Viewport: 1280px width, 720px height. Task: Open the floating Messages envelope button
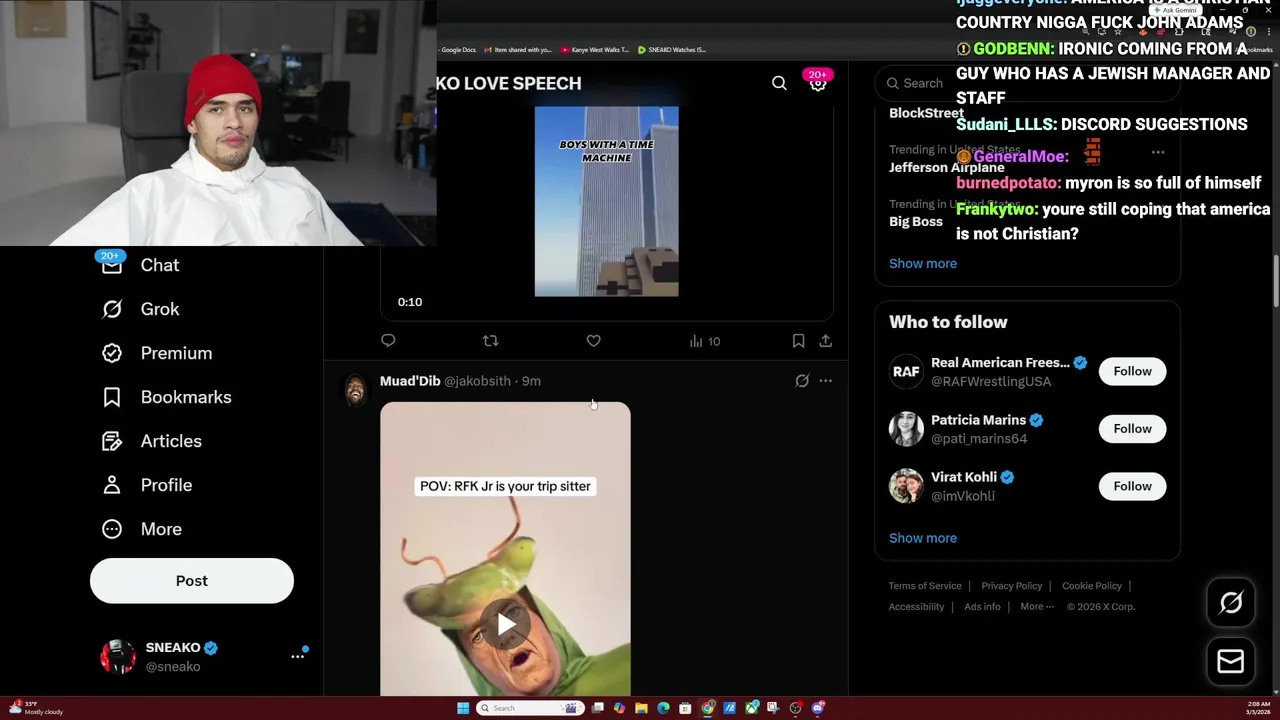[x=1231, y=662]
